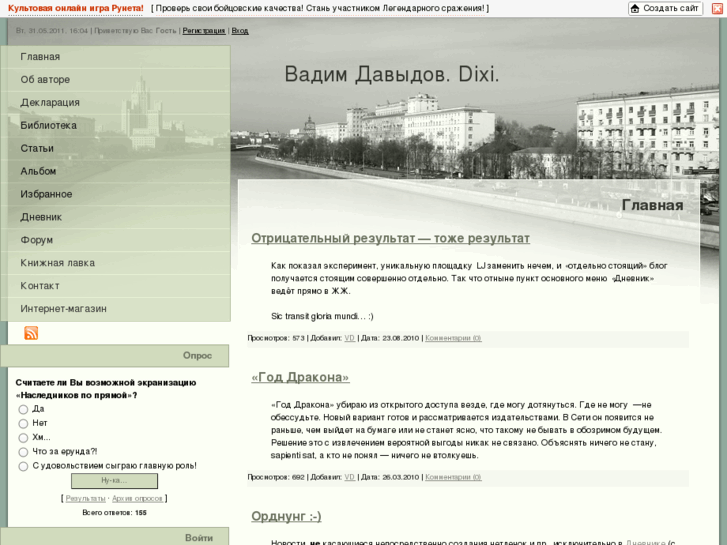Click the orange RSS feed icon

(31, 333)
